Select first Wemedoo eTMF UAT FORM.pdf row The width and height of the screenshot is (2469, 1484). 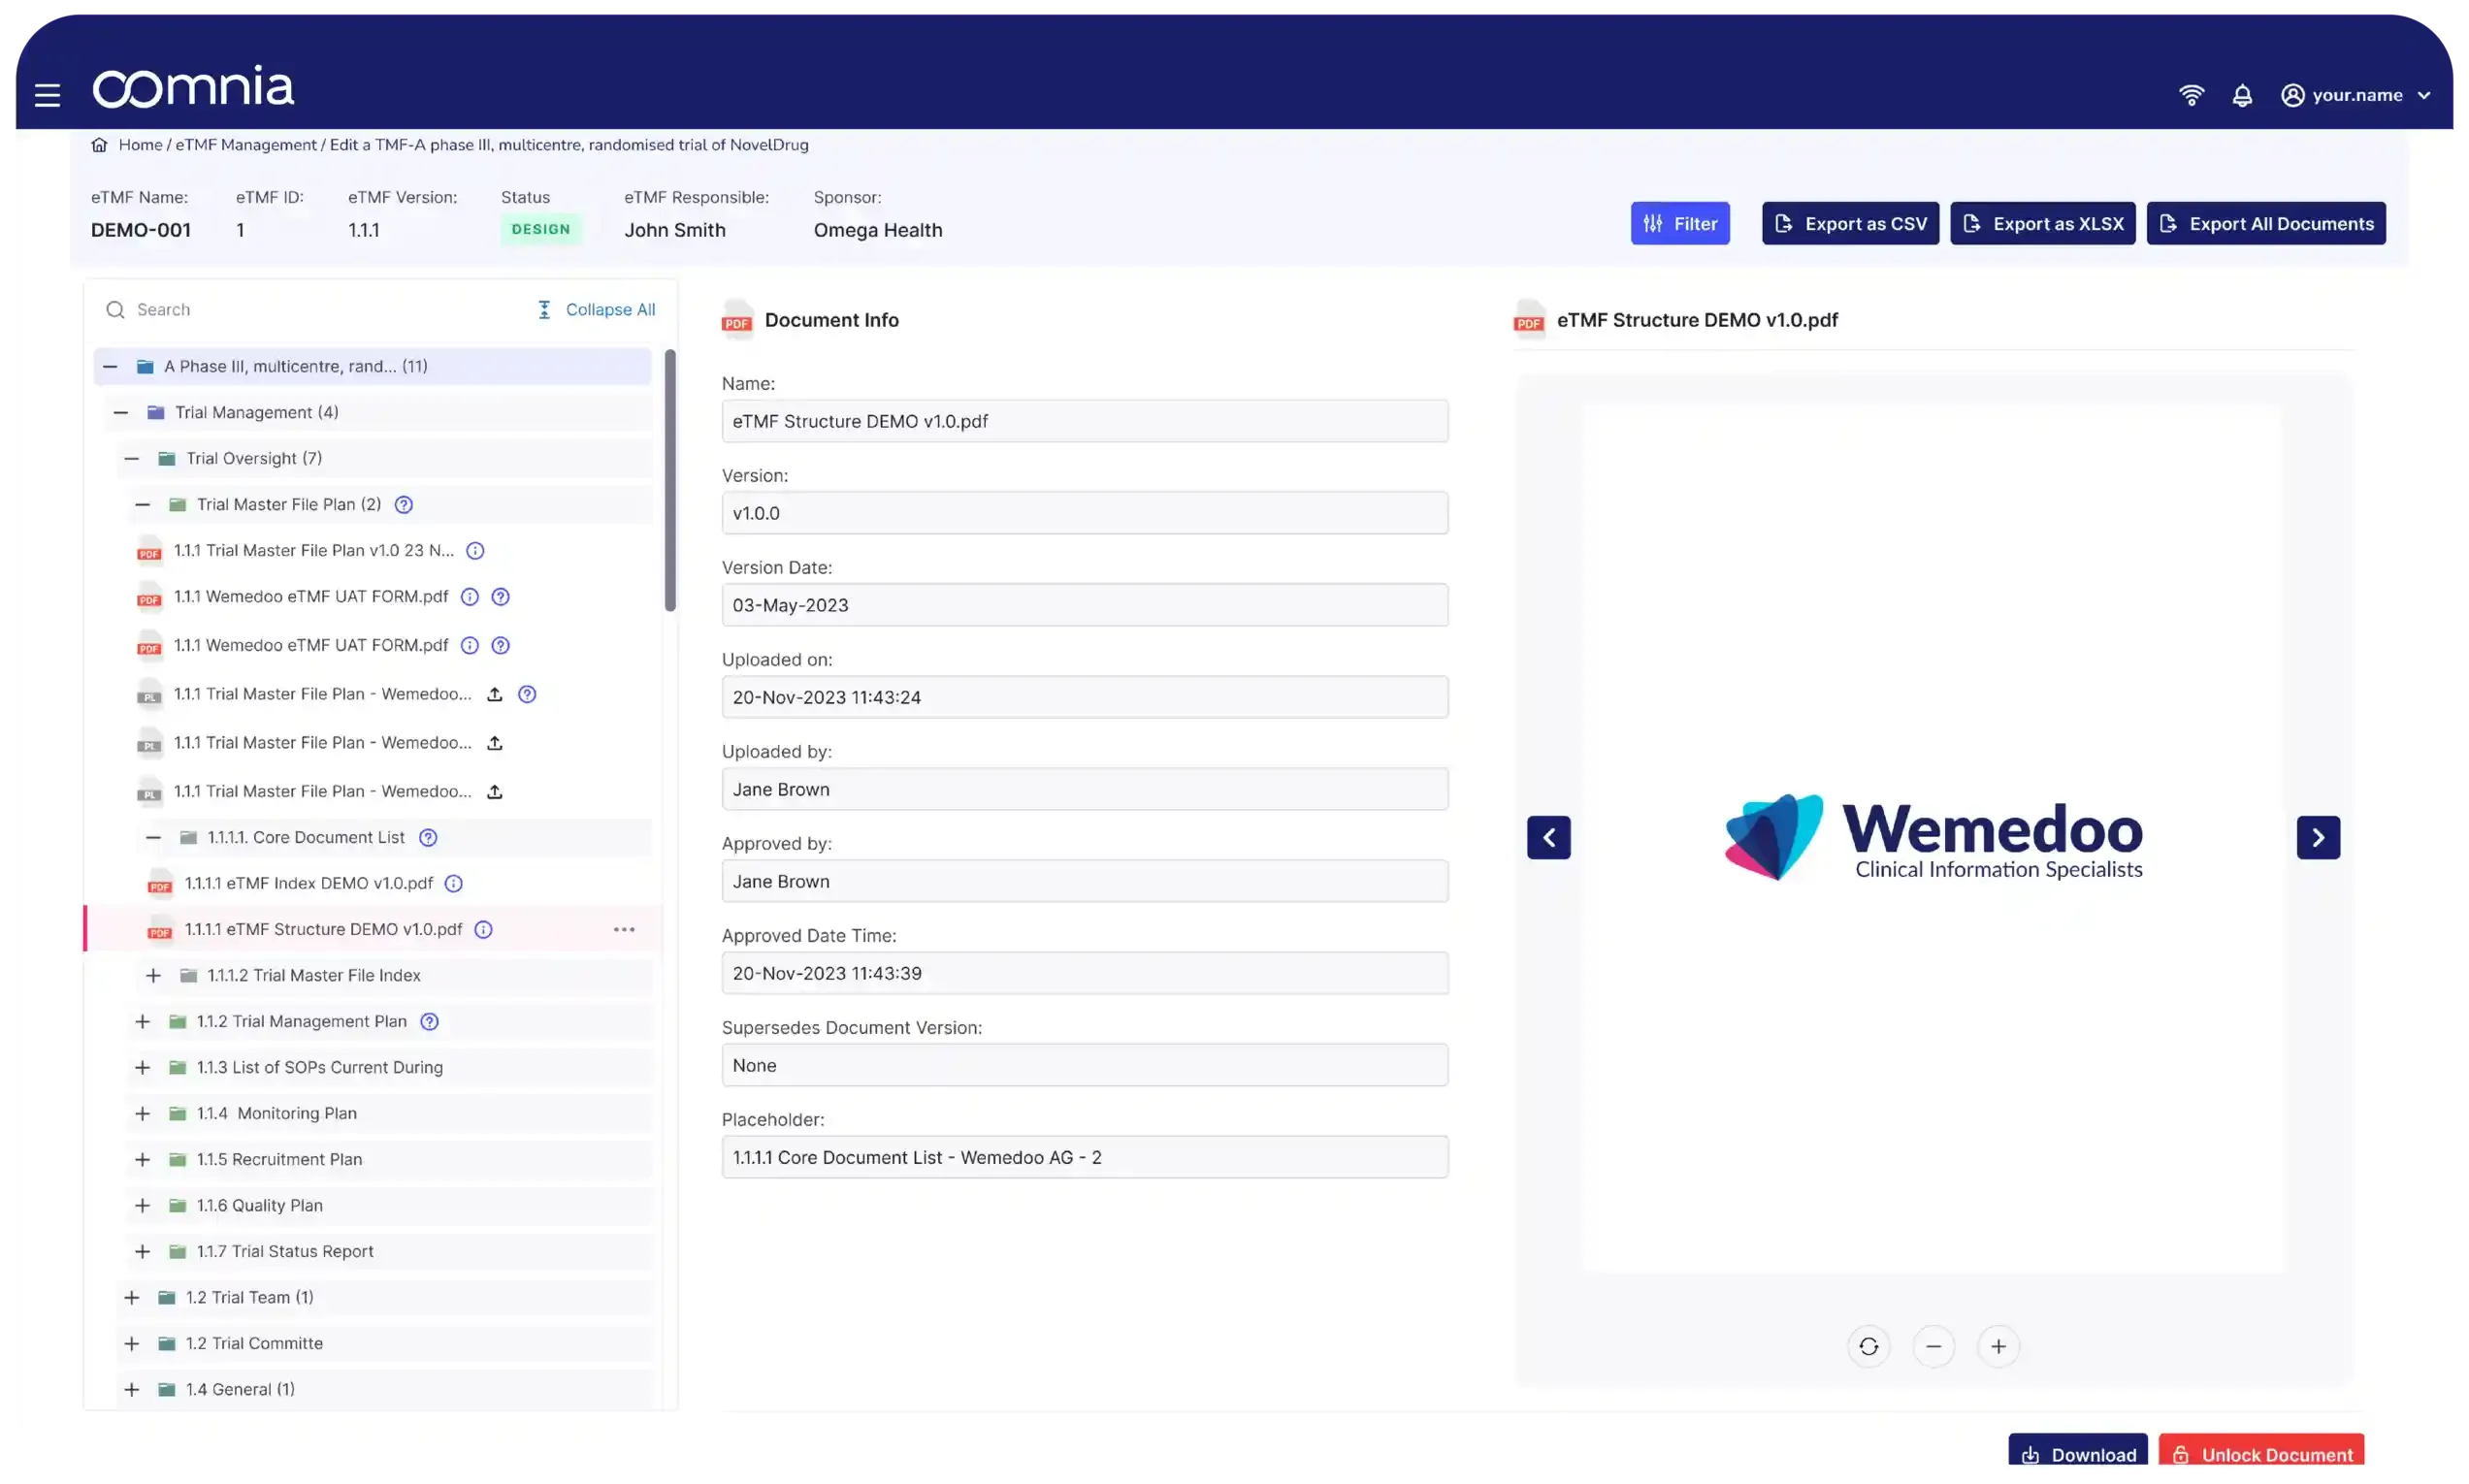coord(311,597)
